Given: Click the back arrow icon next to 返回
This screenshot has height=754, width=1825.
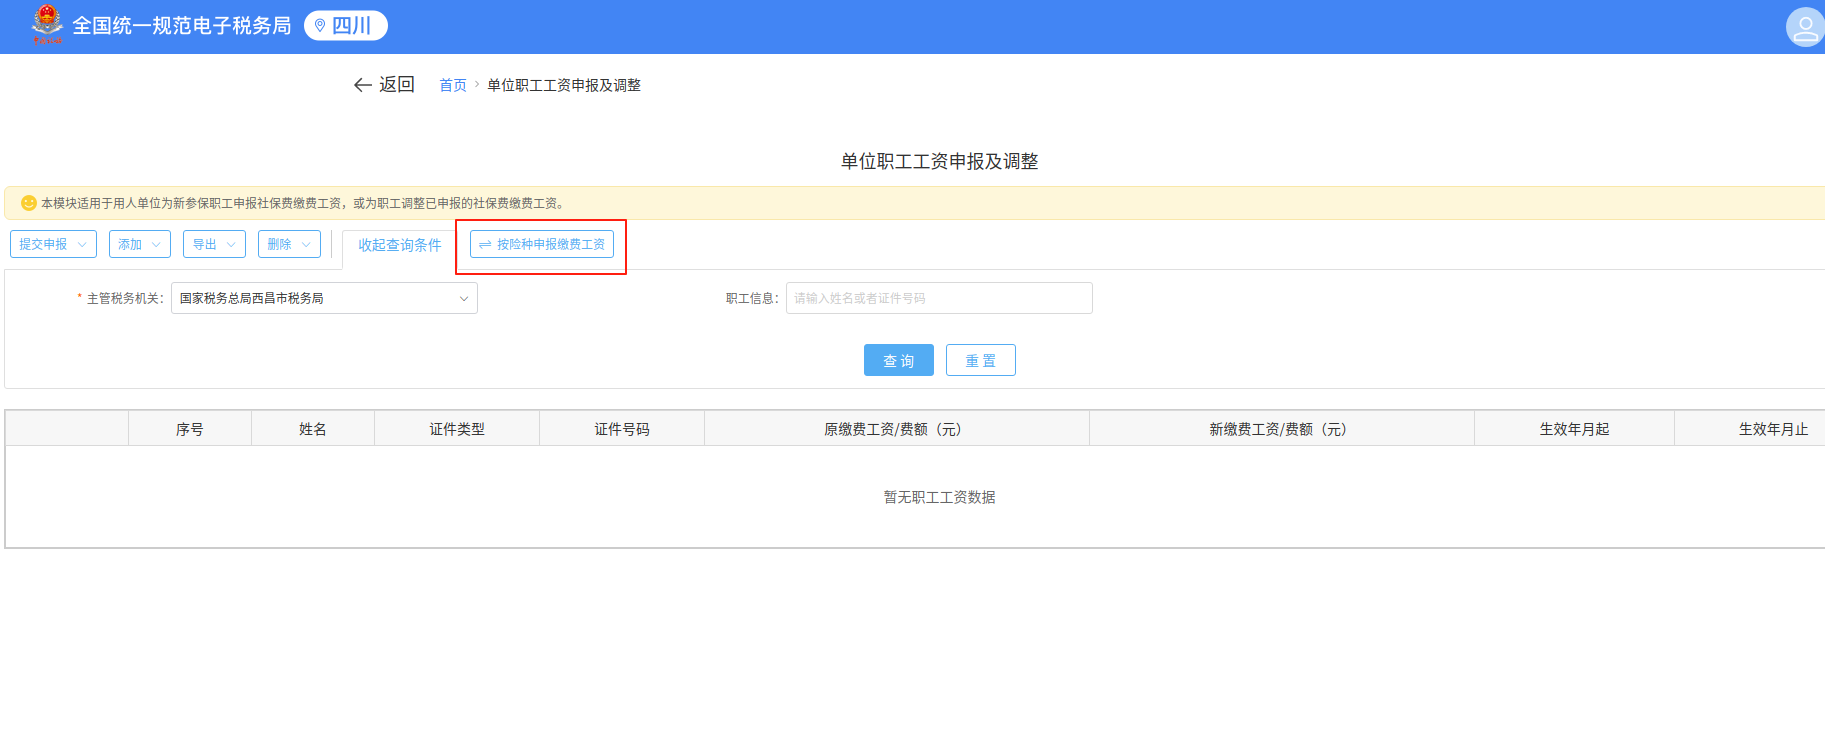Looking at the screenshot, I should coord(362,85).
